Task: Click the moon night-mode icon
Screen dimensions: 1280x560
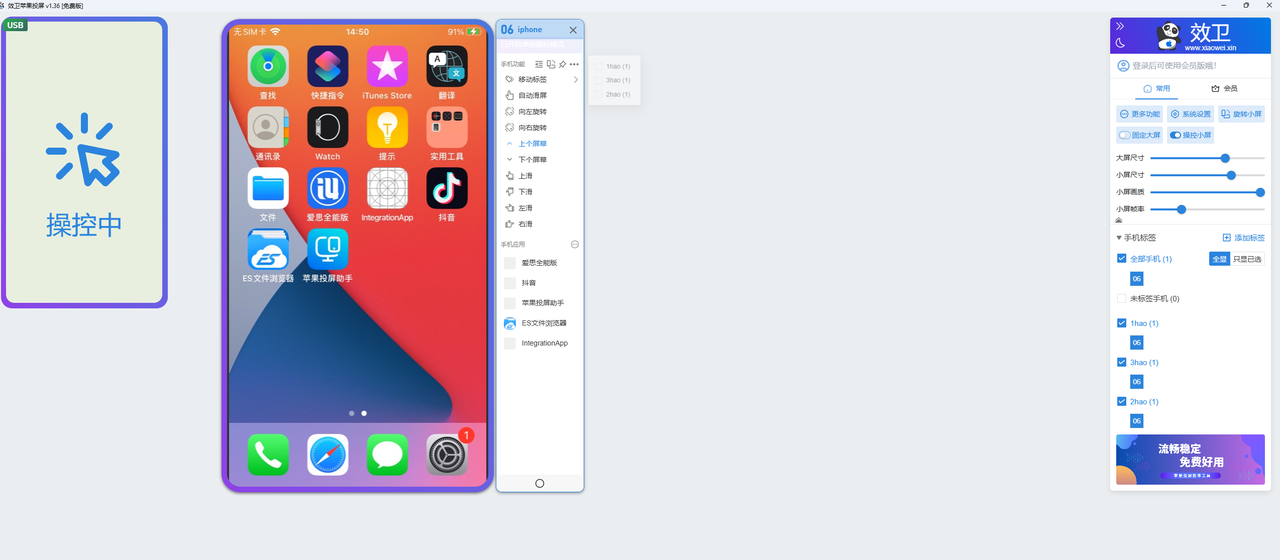Action: point(1120,43)
